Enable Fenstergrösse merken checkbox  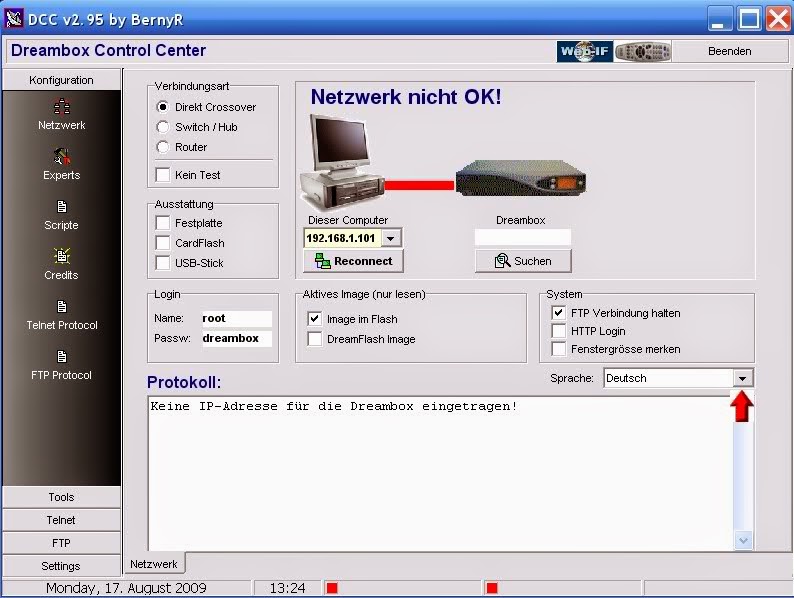[559, 349]
